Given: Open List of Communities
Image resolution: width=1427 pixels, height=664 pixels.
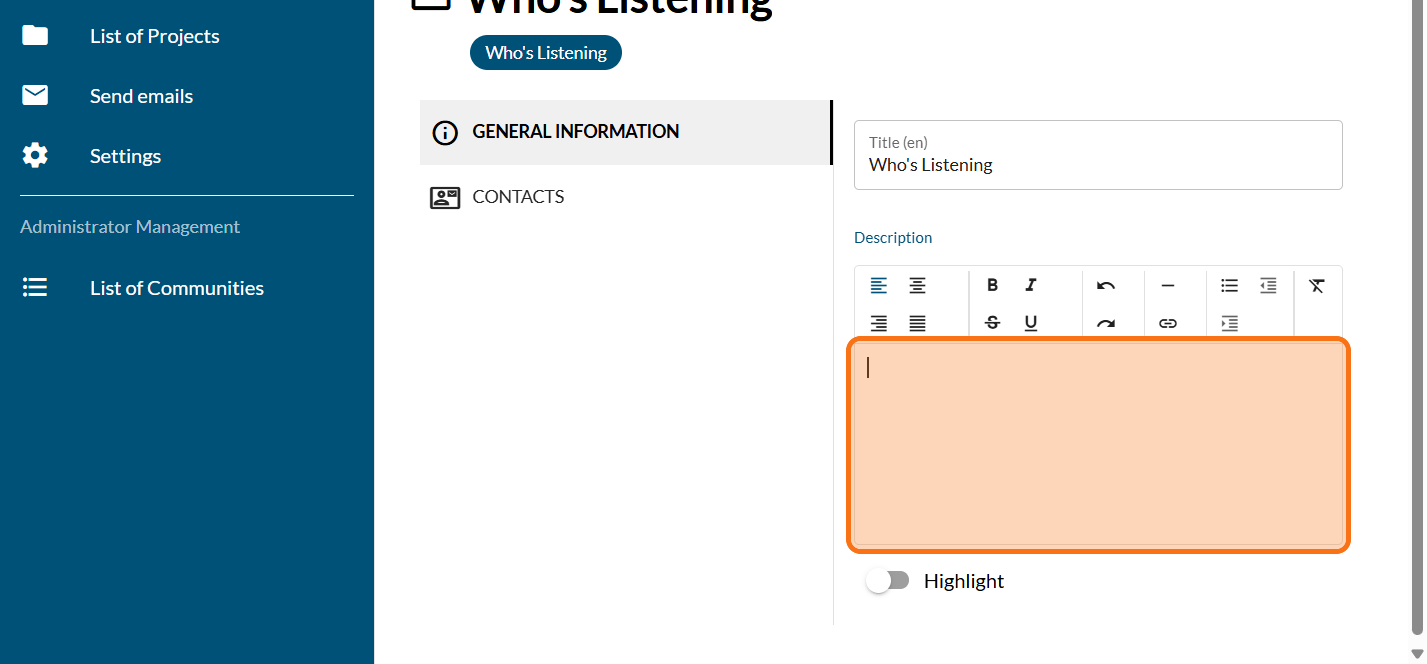Looking at the screenshot, I should point(176,288).
